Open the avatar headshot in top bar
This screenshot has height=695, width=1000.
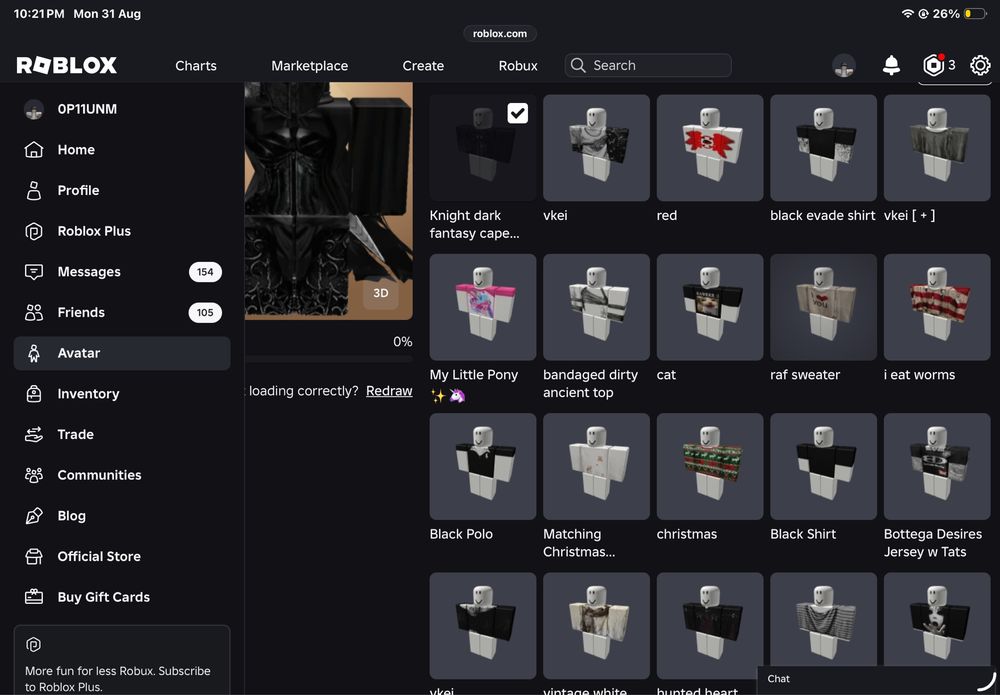point(844,65)
